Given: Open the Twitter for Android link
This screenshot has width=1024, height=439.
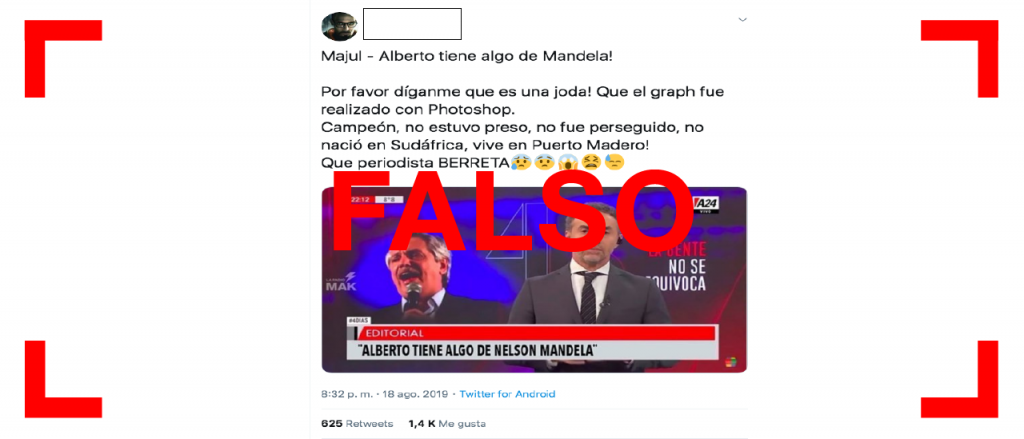Looking at the screenshot, I should (507, 394).
